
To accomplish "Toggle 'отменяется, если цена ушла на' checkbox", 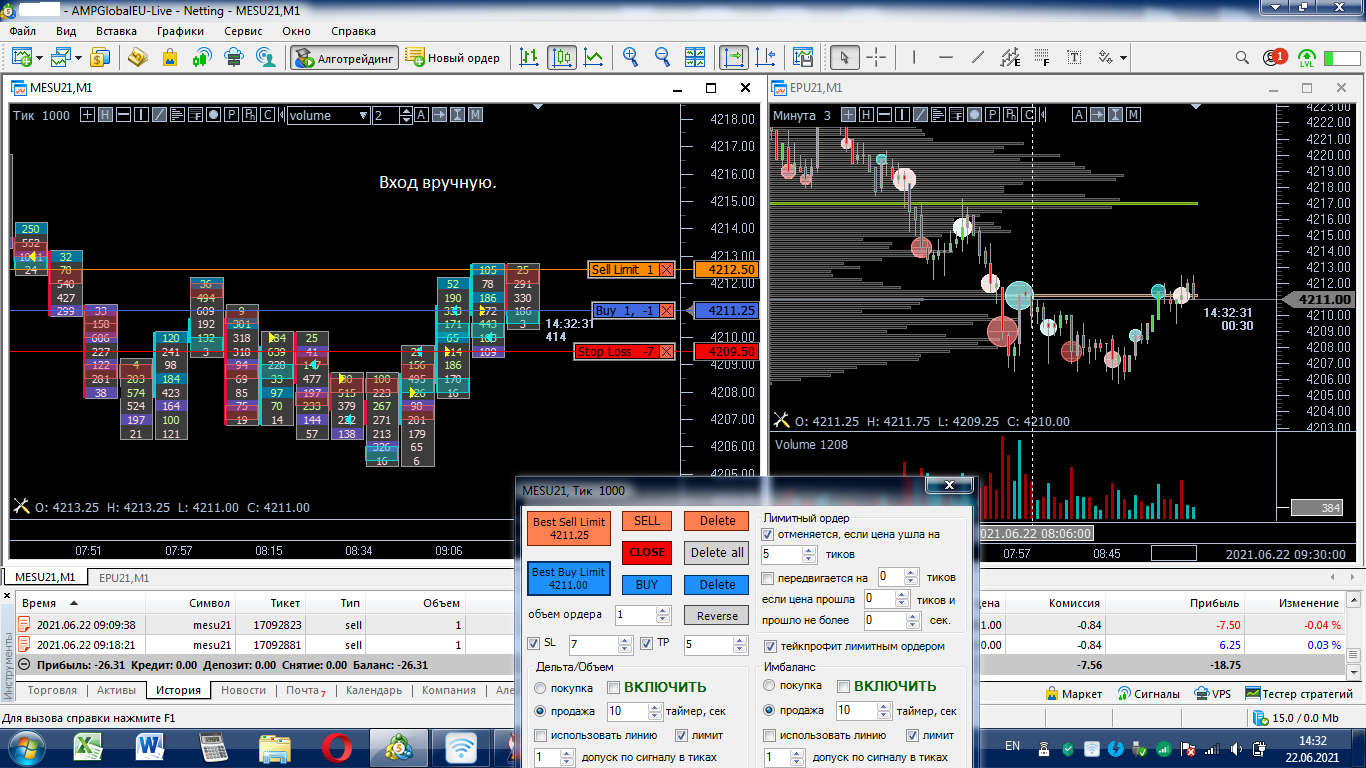I will [x=768, y=535].
